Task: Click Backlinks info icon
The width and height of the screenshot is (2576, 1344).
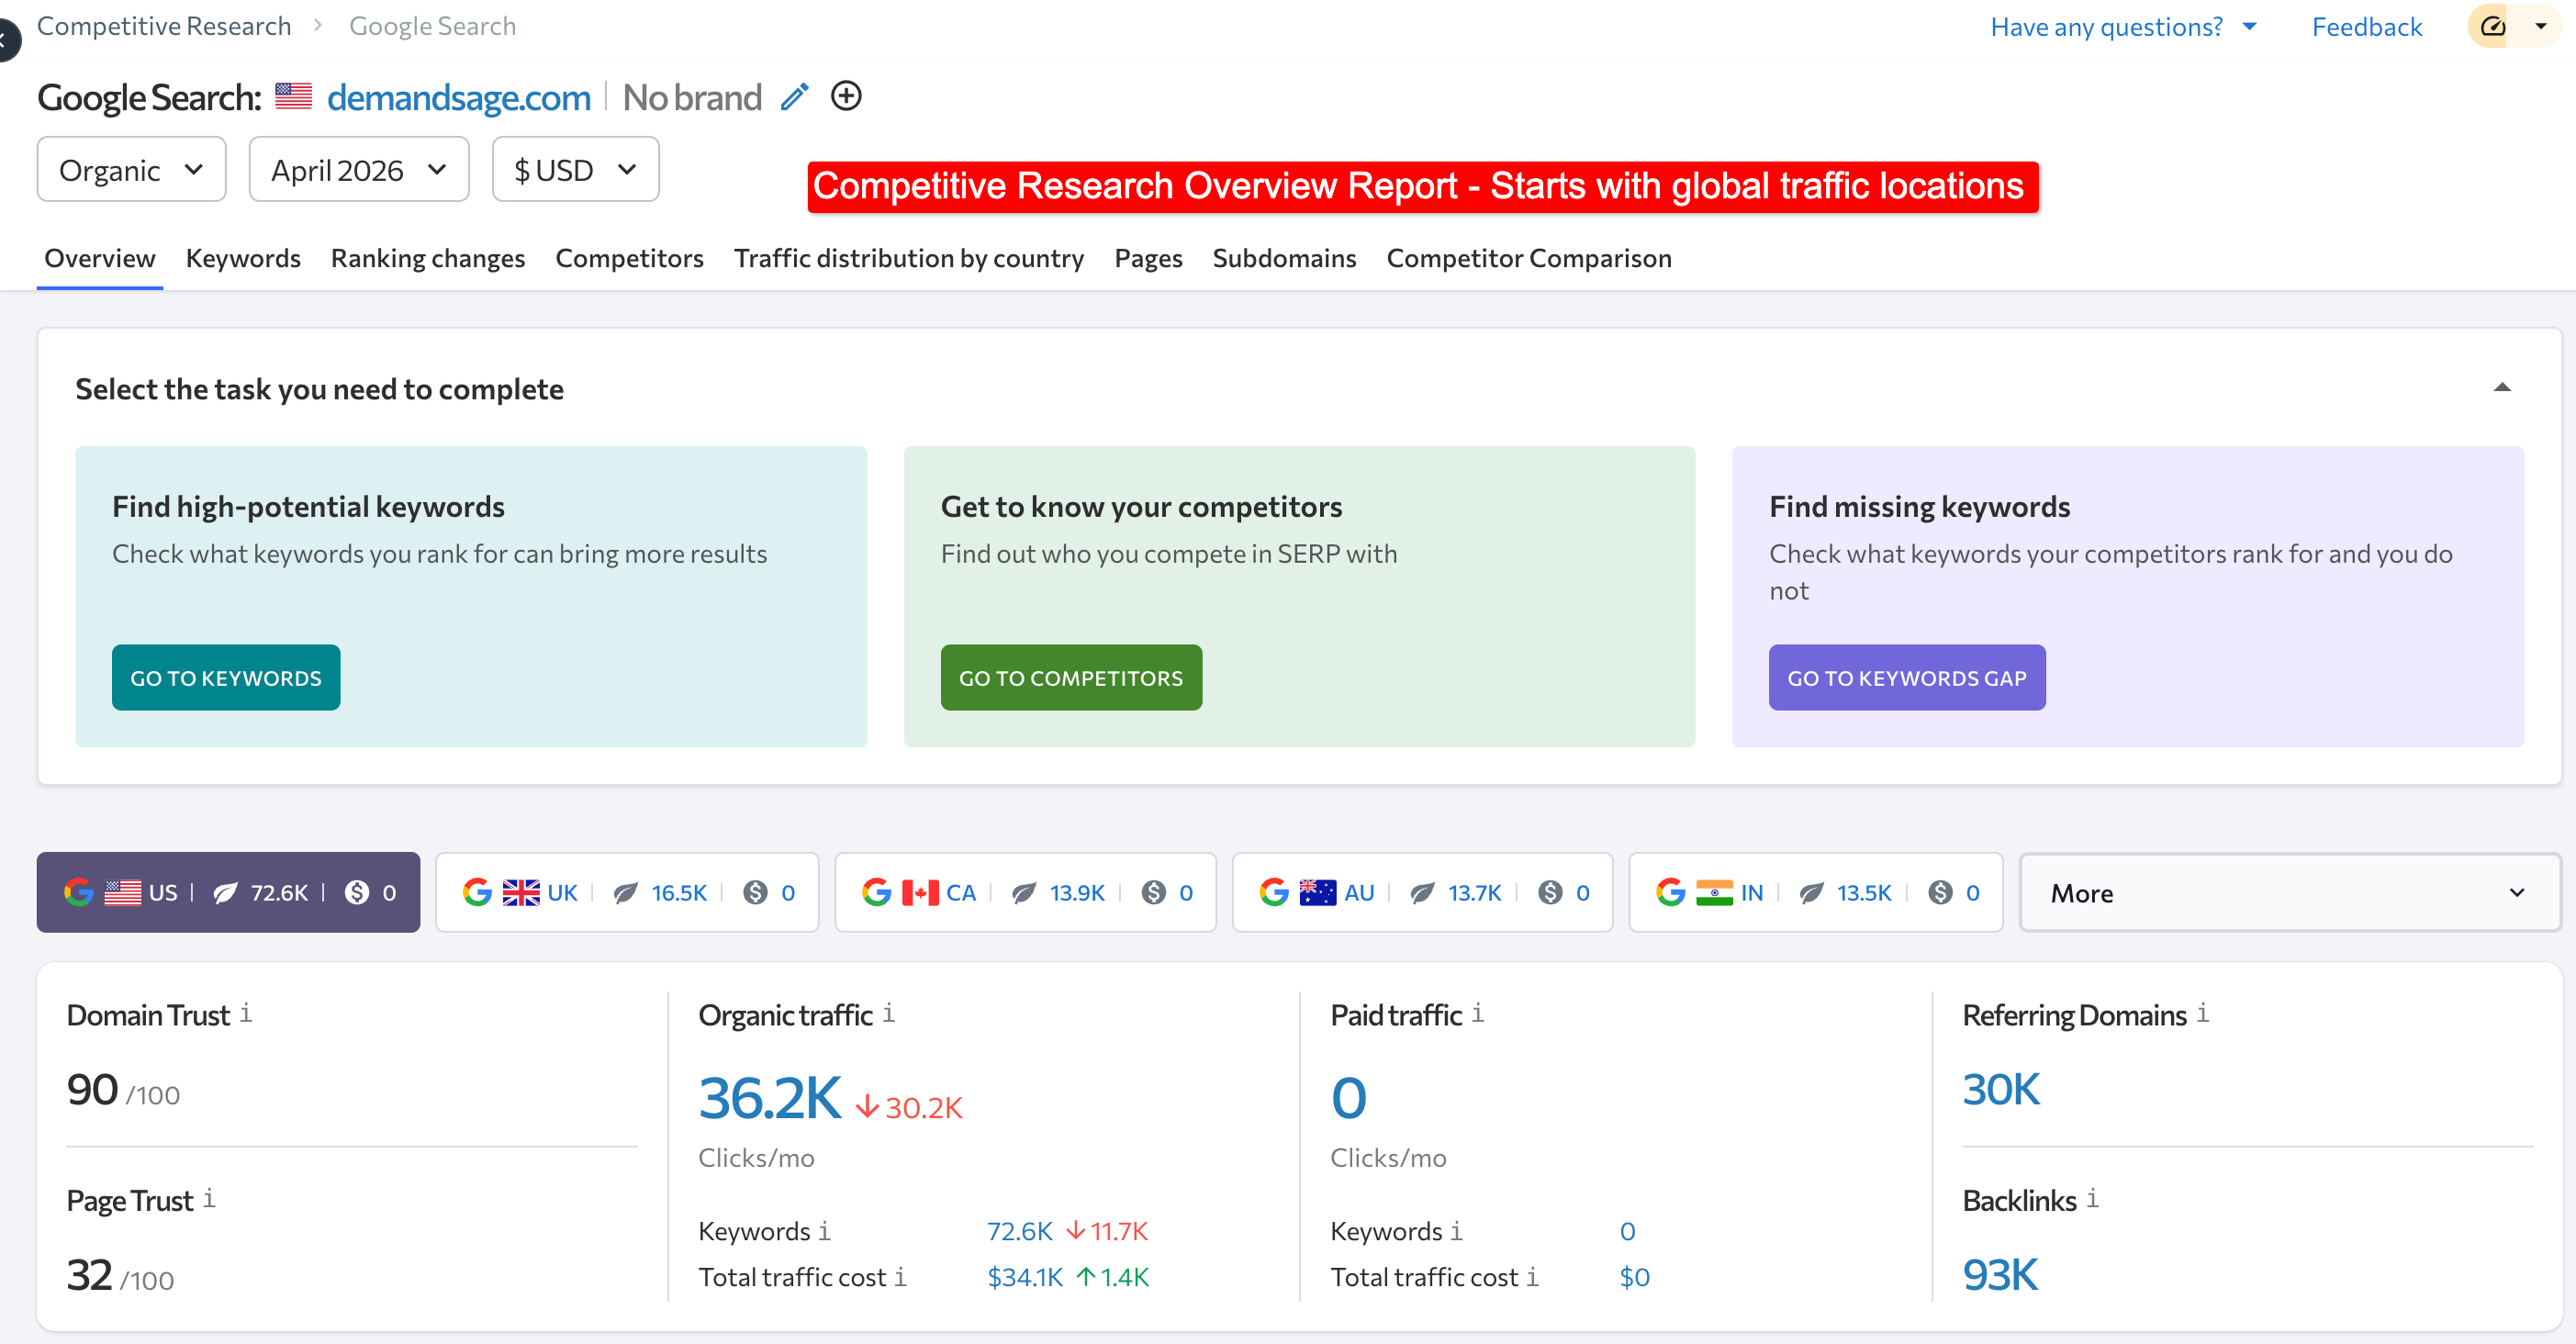Action: point(2093,1198)
